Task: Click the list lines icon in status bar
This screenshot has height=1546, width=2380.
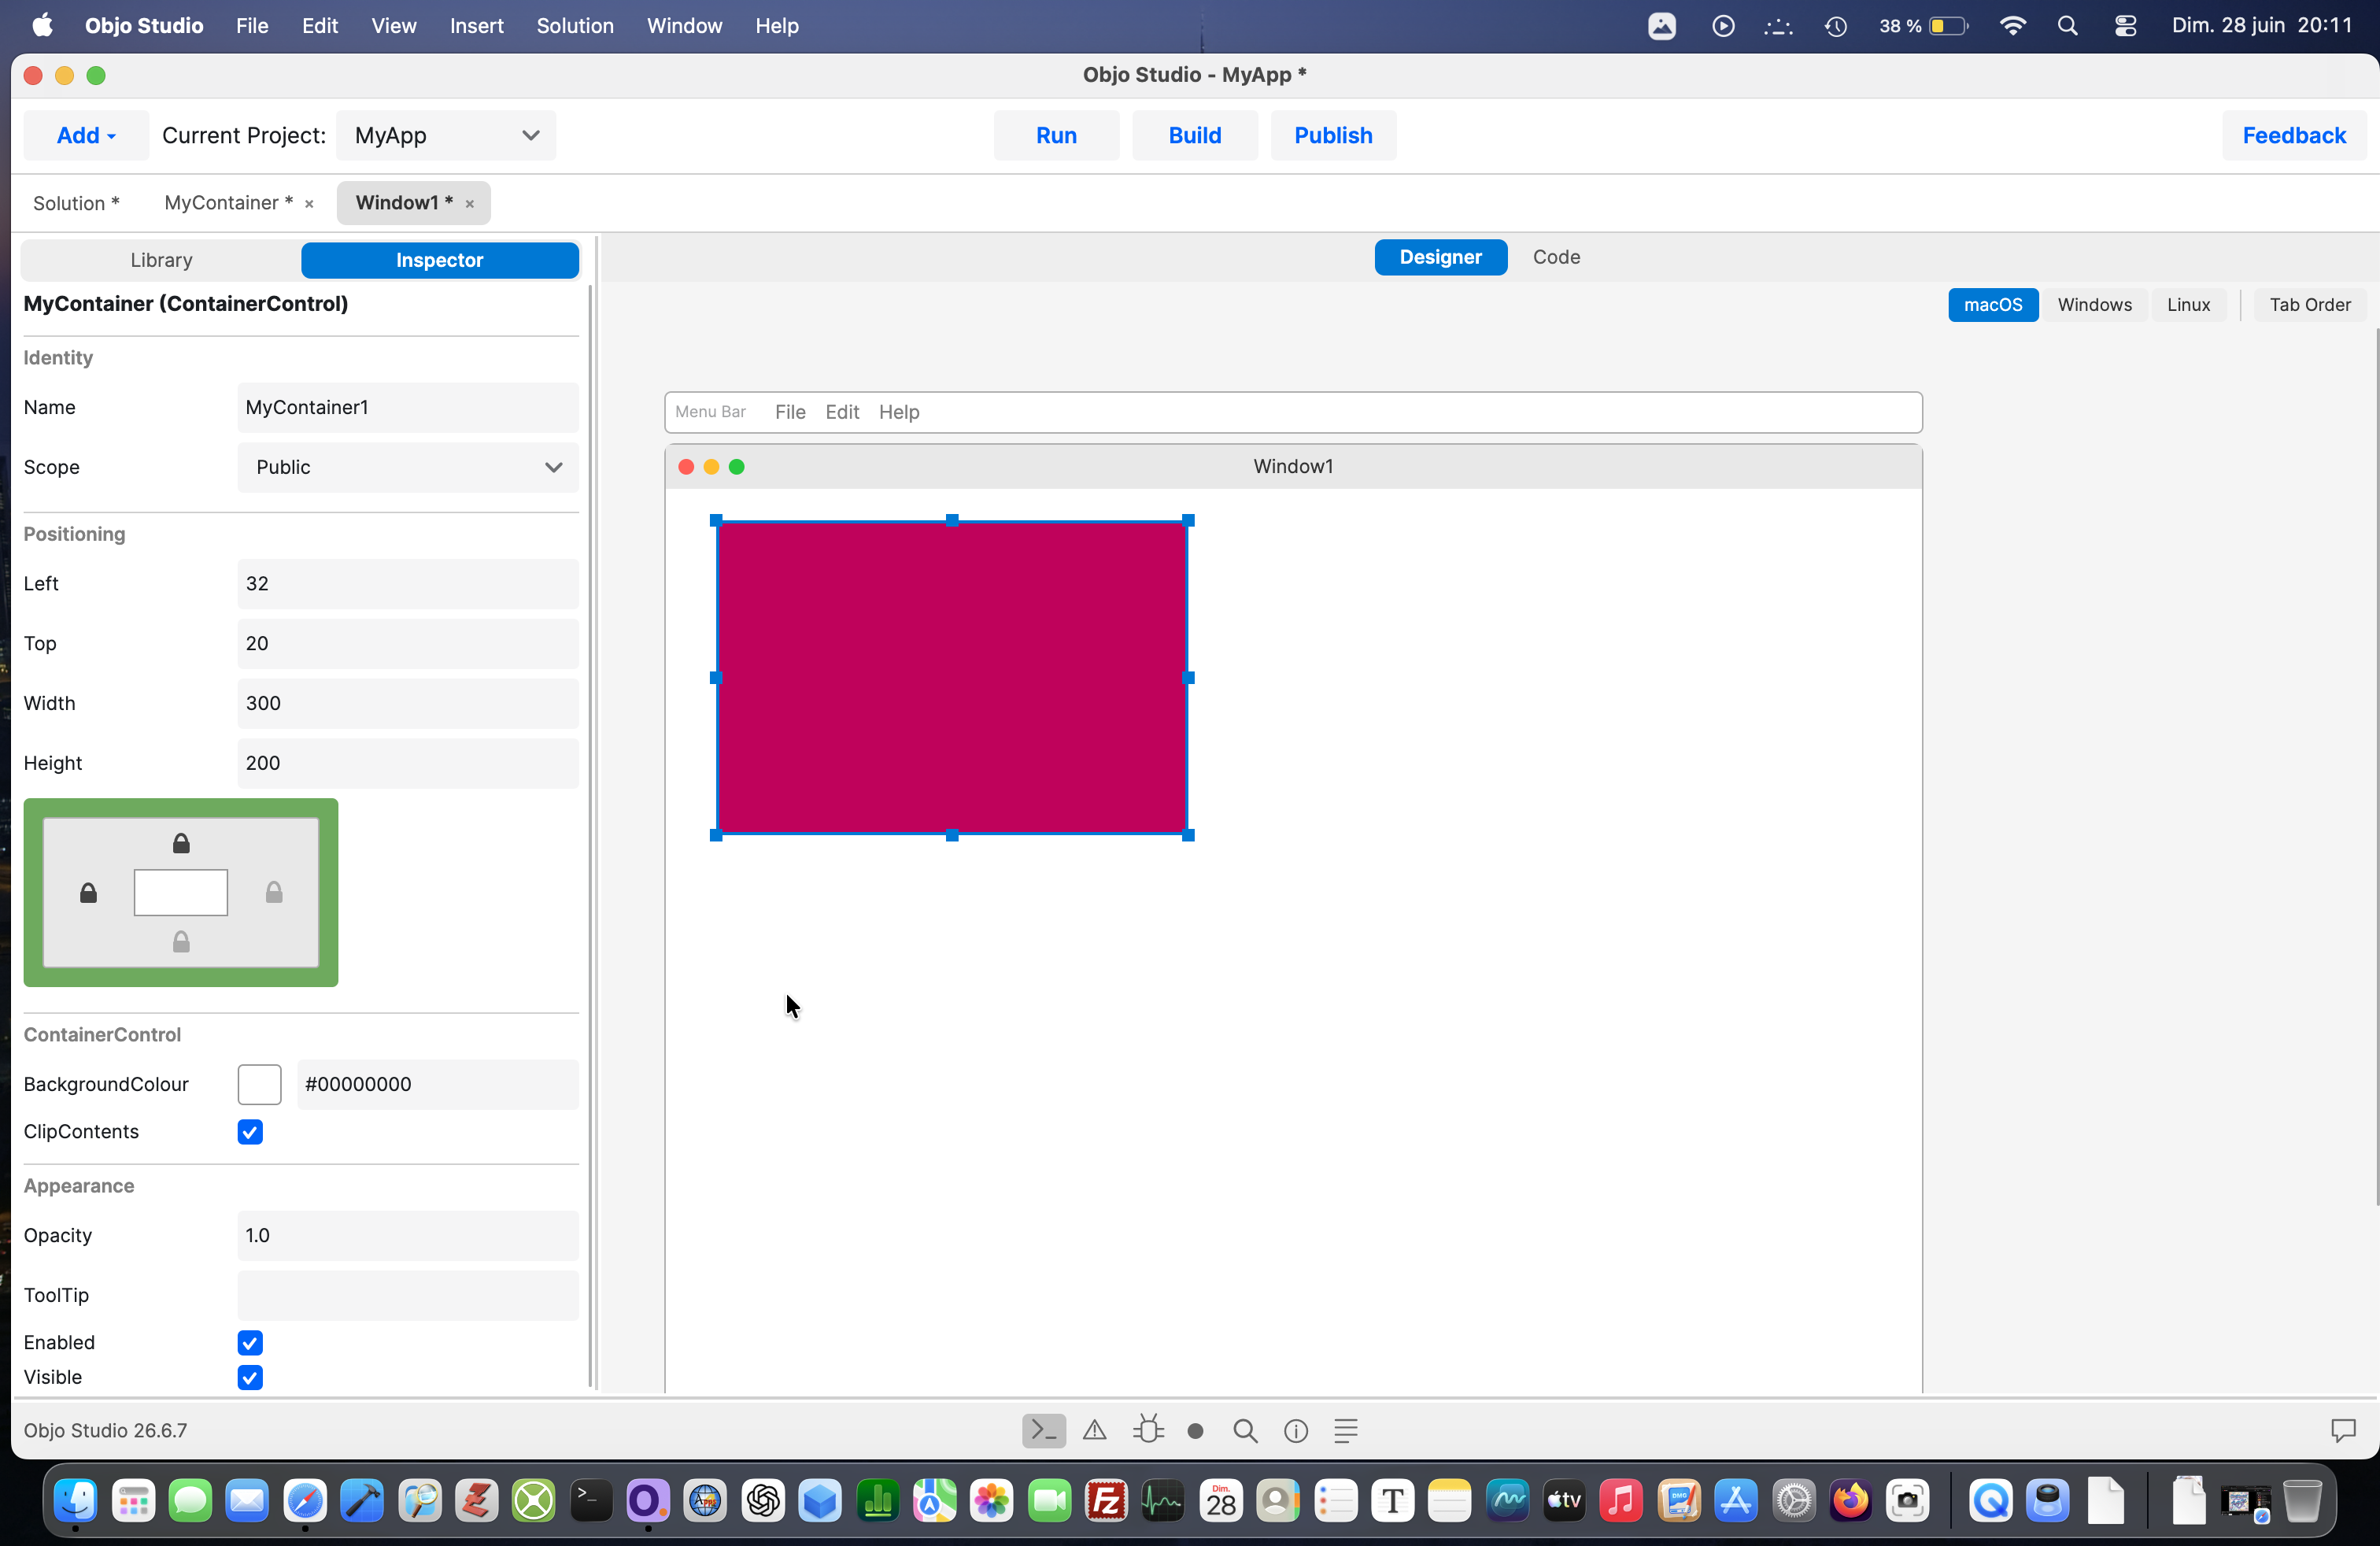Action: (x=1346, y=1431)
